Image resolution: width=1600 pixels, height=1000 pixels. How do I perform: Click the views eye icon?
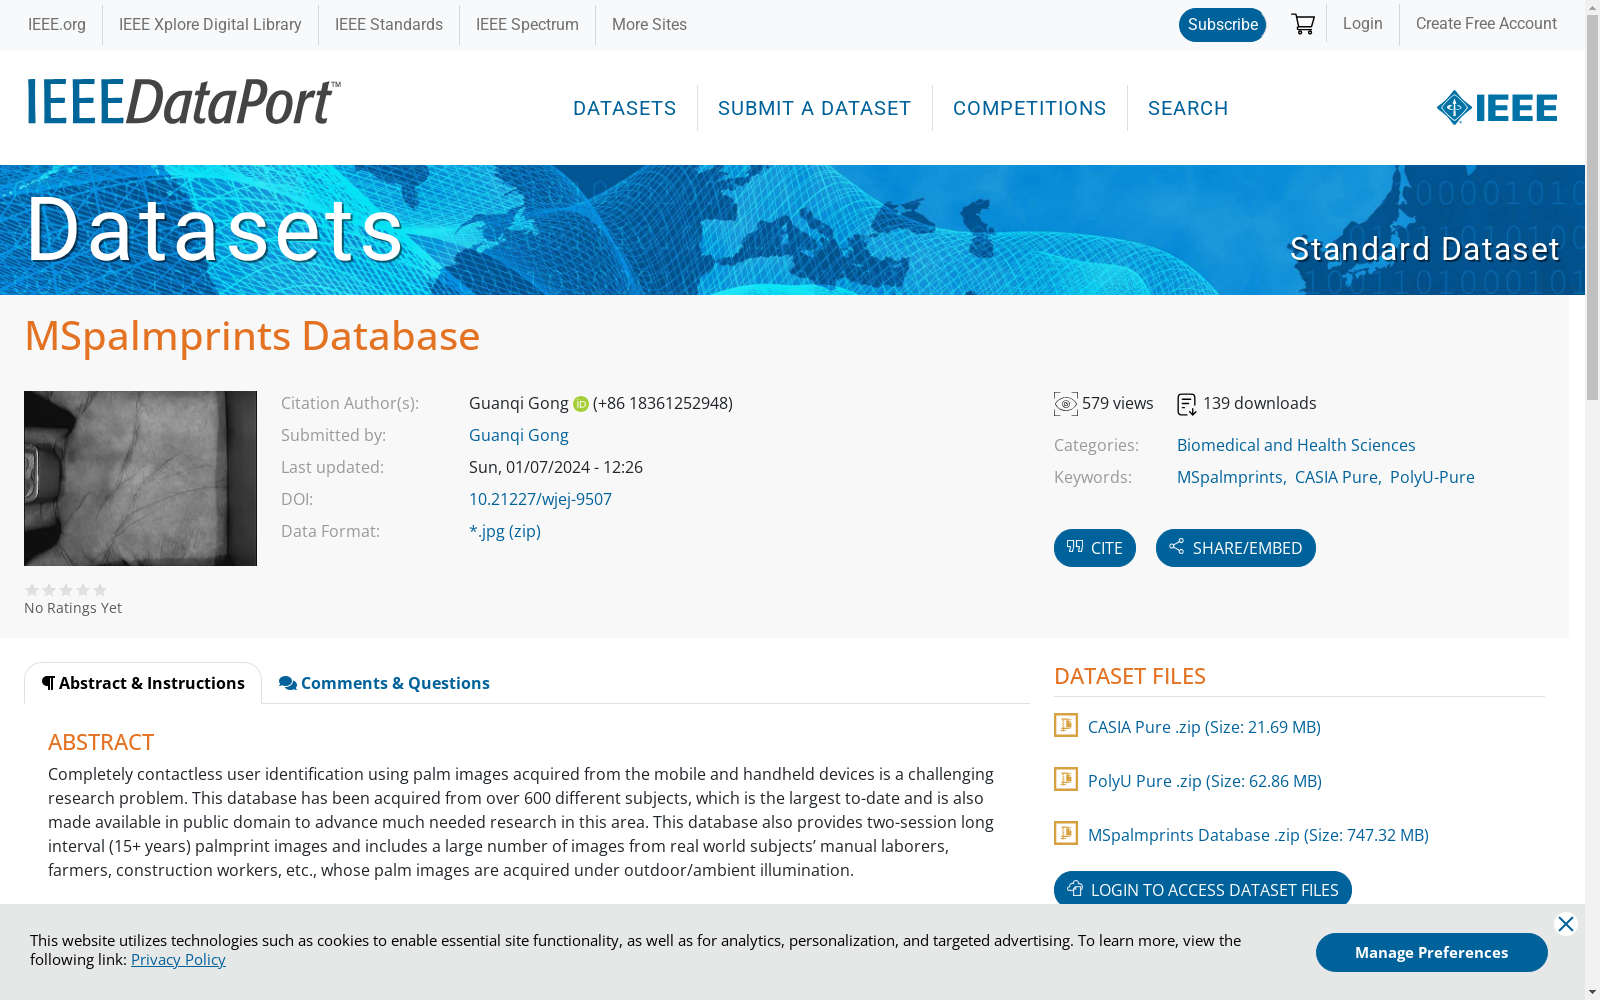(x=1066, y=404)
